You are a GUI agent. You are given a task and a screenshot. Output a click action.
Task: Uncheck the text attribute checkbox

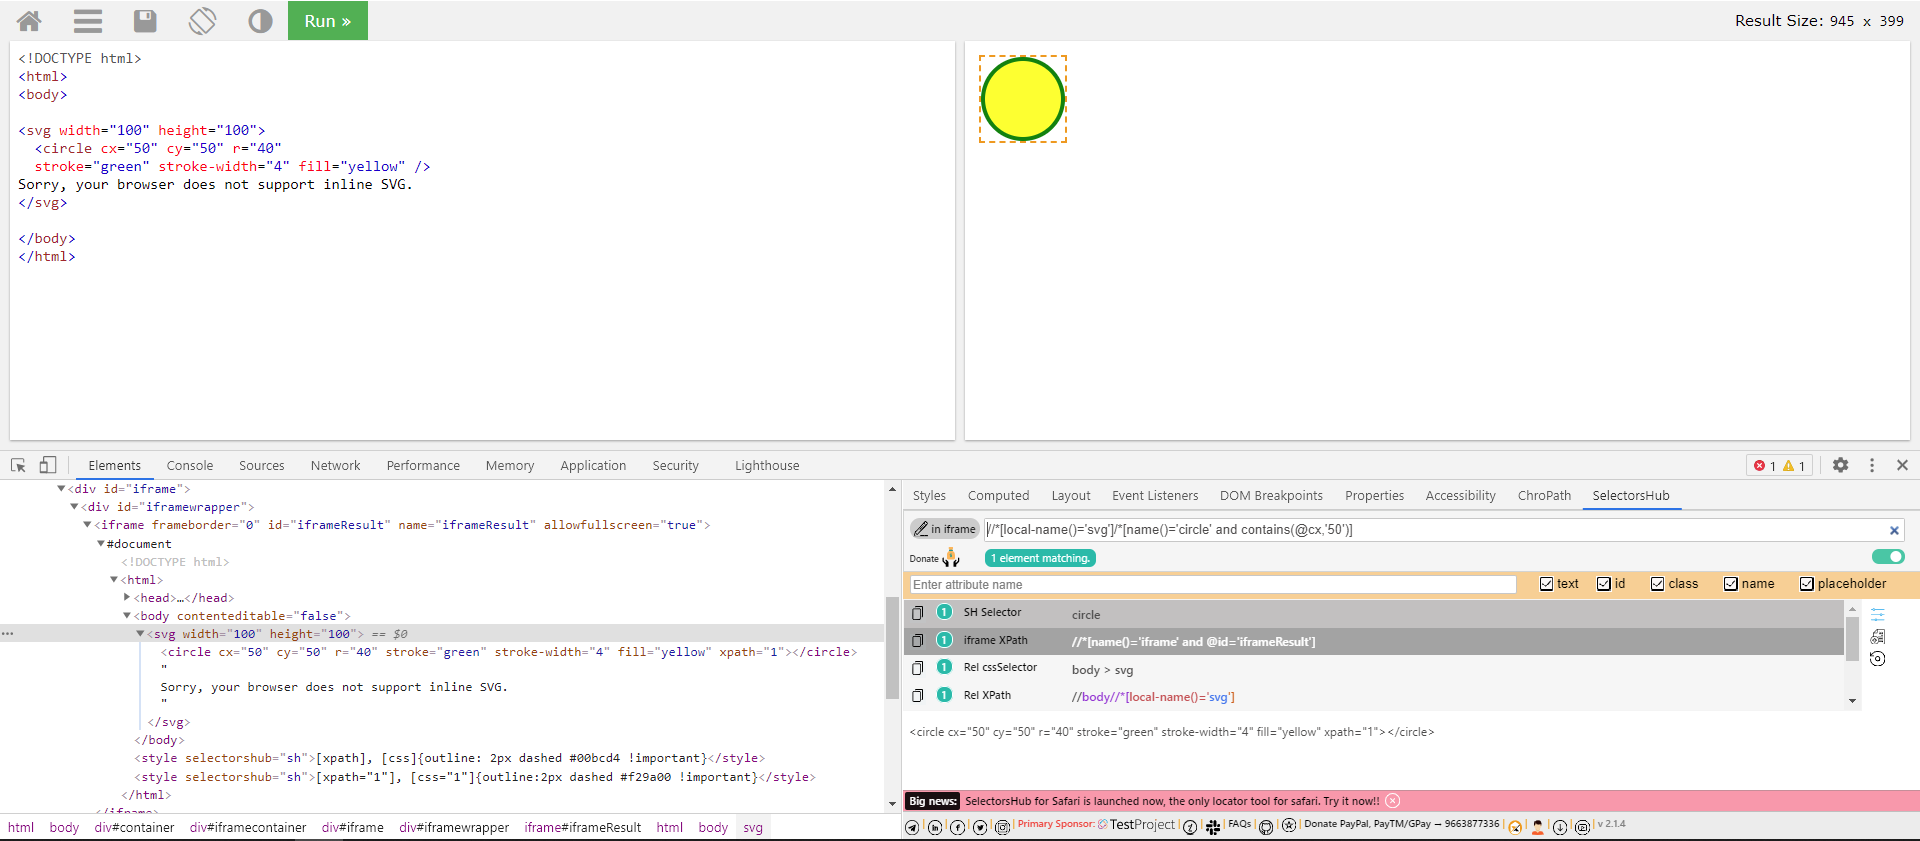[1546, 584]
